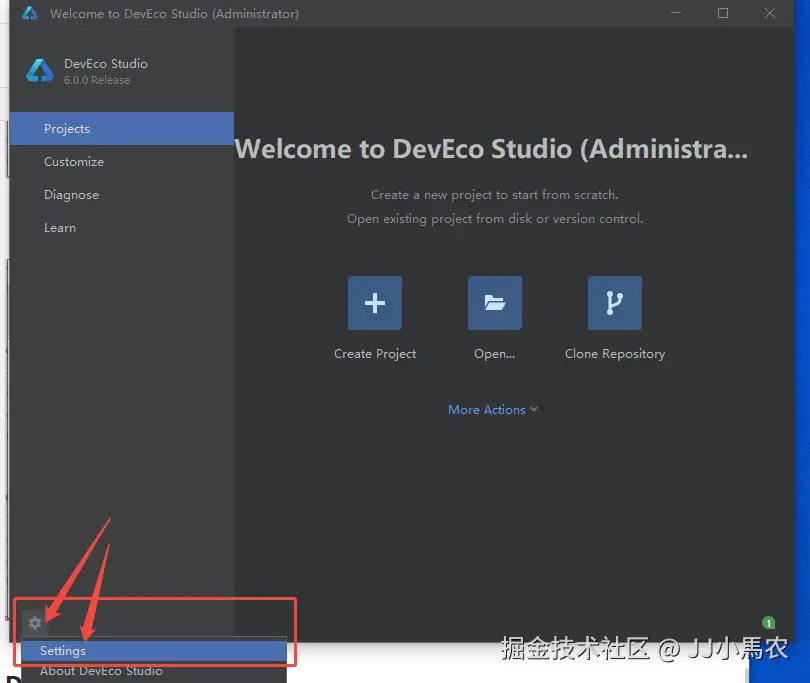Viewport: 810px width, 683px height.
Task: Click the DevEco Studio name in sidebar
Action: click(106, 64)
